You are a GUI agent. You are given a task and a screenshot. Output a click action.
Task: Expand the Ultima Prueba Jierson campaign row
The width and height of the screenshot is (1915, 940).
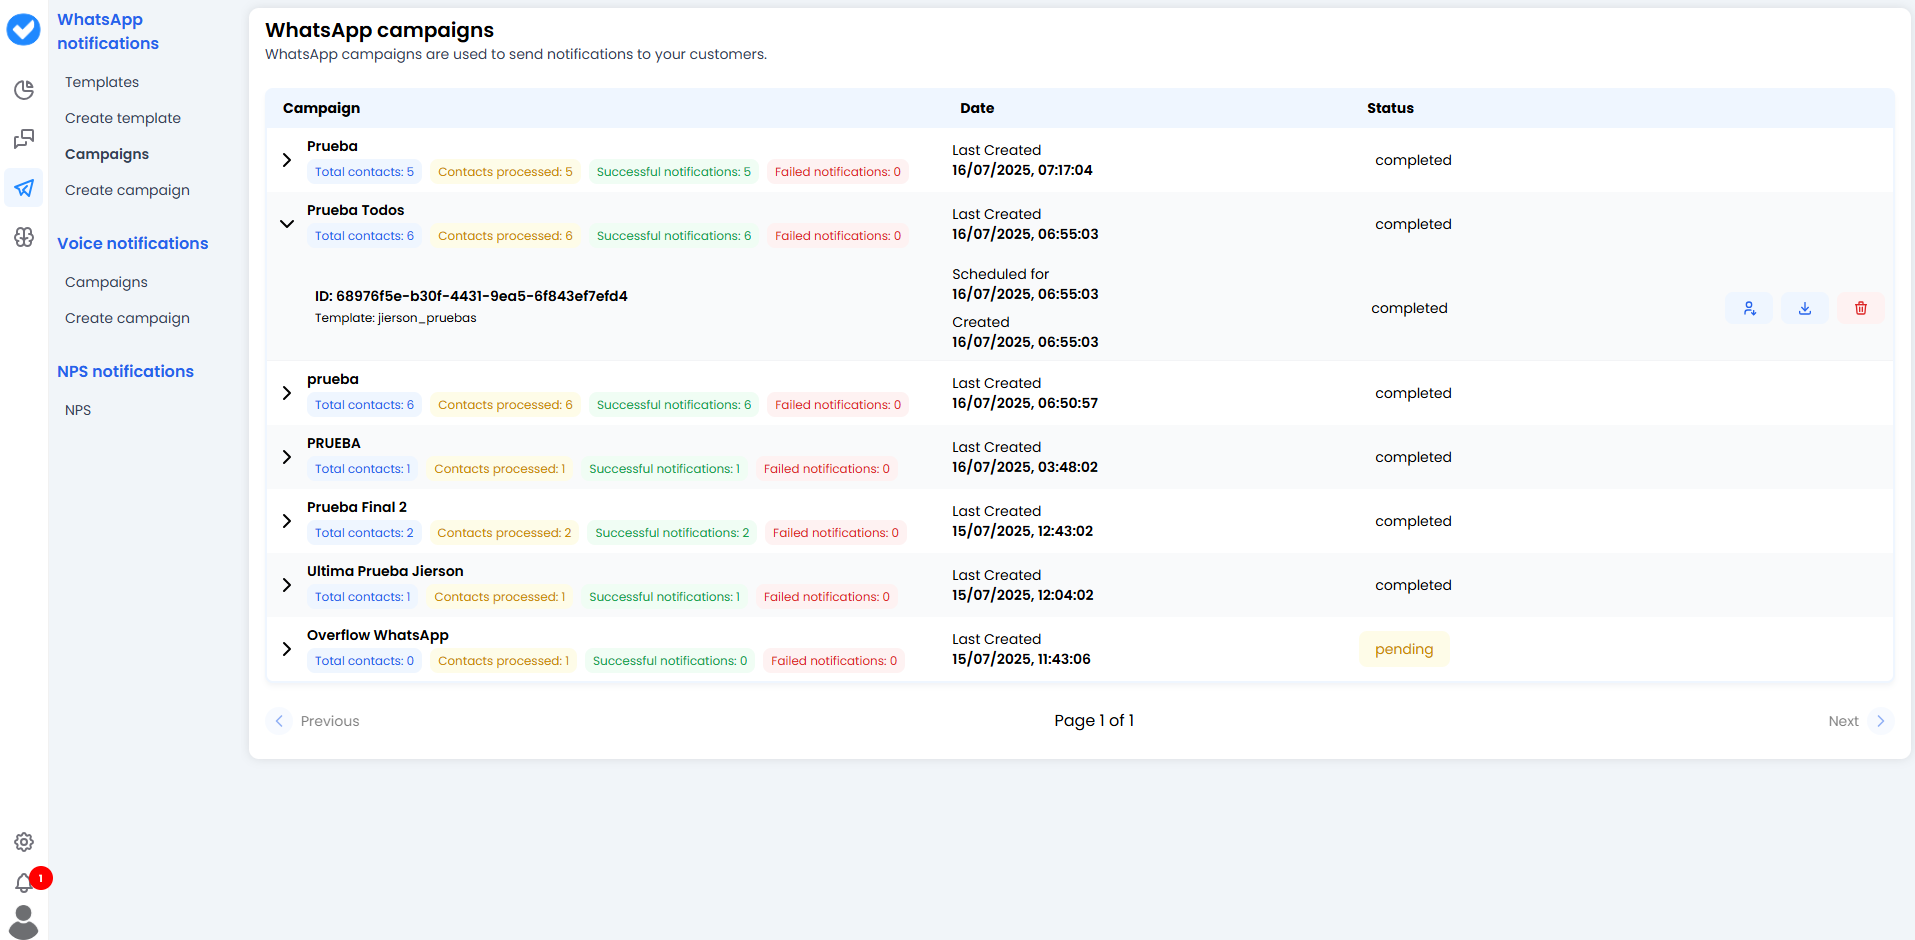coord(287,585)
